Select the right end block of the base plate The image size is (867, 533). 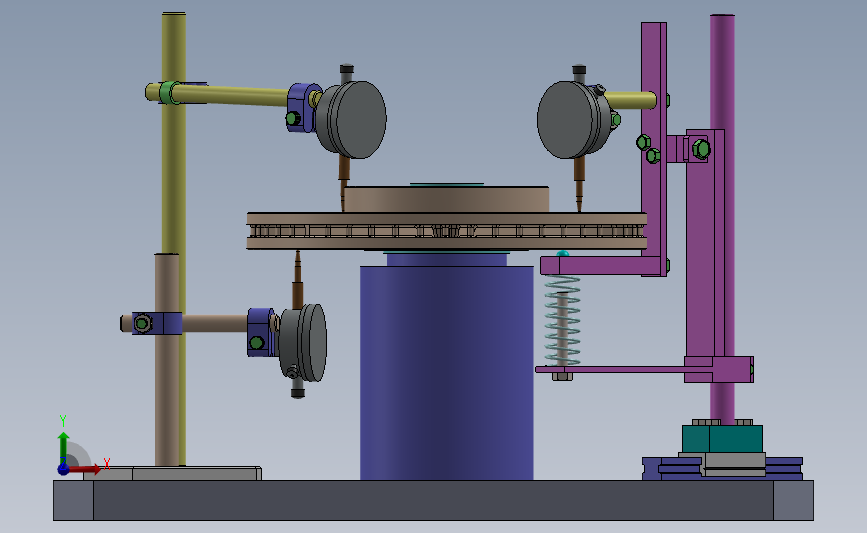point(793,500)
